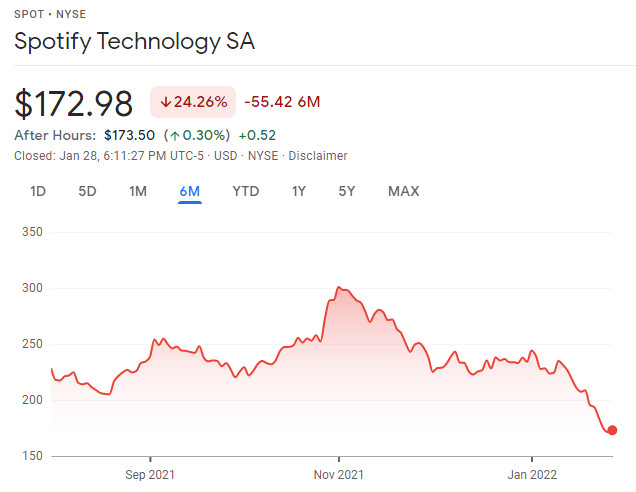Click the Jan 2022 axis label
This screenshot has height=492, width=636.
coord(532,474)
